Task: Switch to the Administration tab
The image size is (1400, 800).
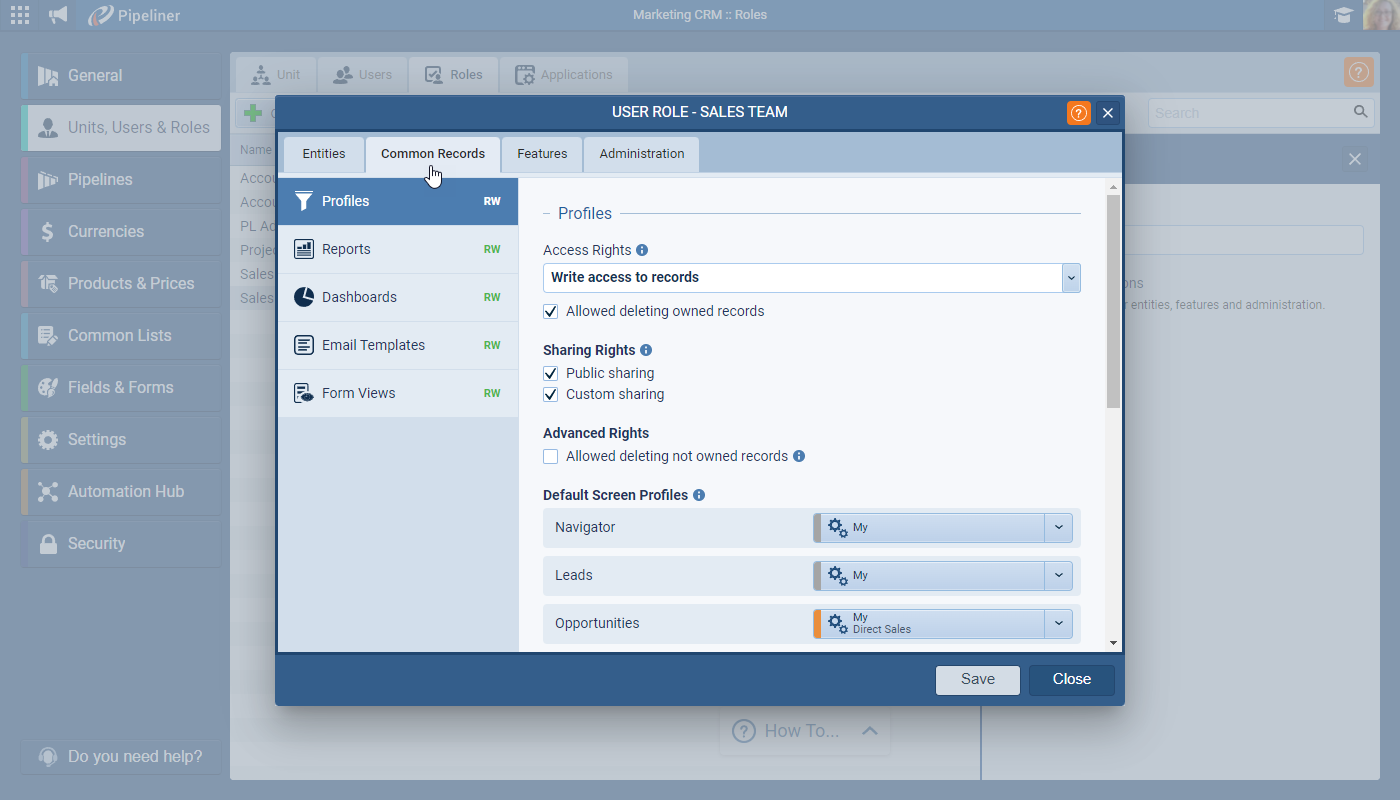Action: (x=641, y=154)
